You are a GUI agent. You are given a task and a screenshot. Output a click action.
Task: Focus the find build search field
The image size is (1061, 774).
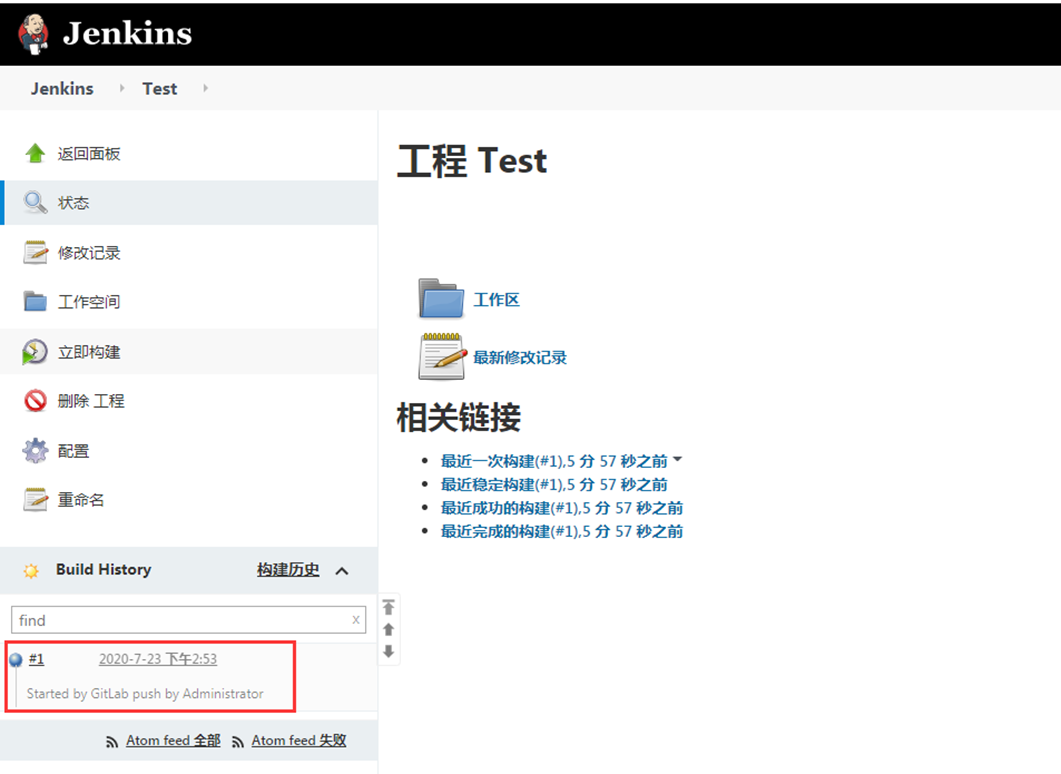(188, 620)
